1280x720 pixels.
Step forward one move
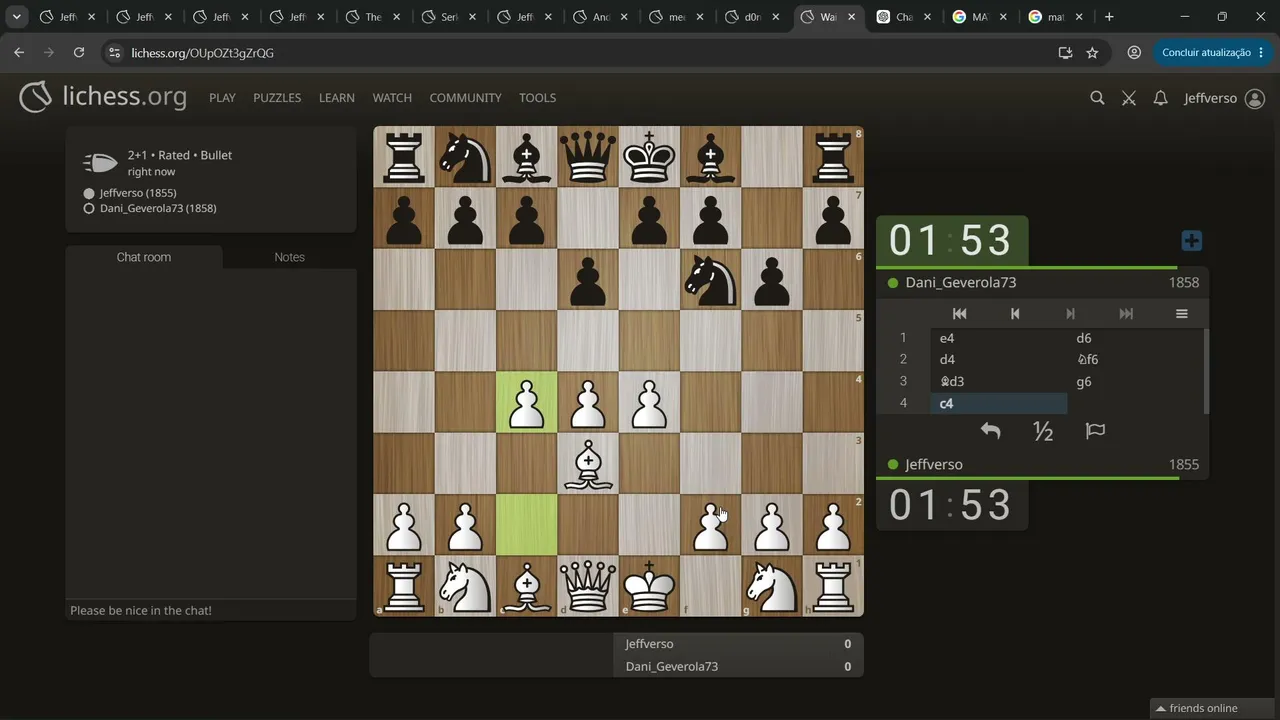(x=1070, y=313)
